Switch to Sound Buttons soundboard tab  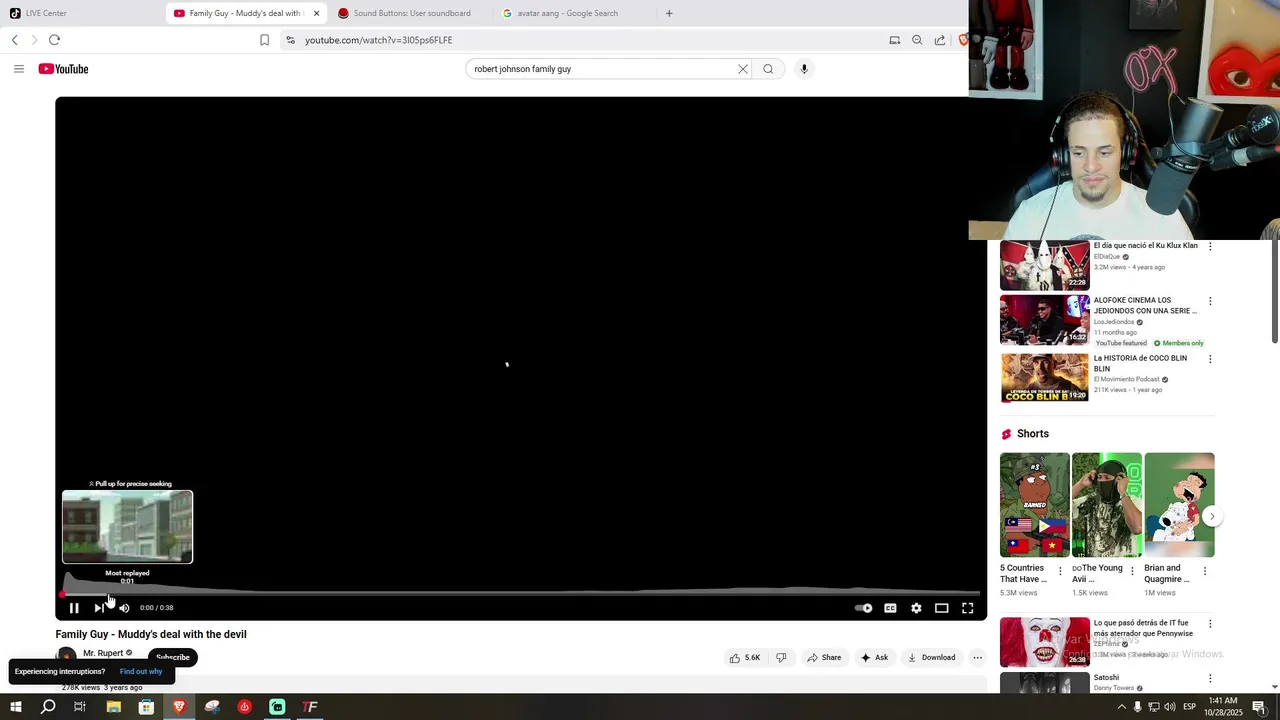pyautogui.click(x=410, y=13)
